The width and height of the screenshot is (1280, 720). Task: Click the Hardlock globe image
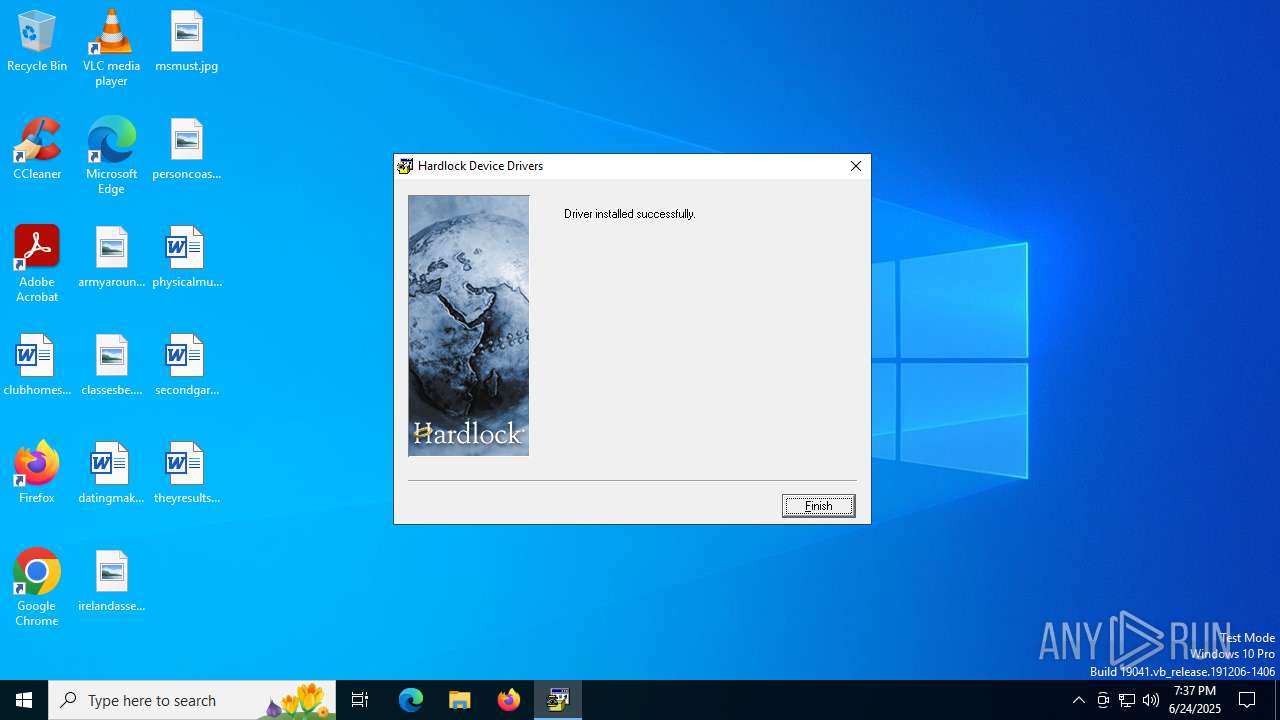pos(468,326)
